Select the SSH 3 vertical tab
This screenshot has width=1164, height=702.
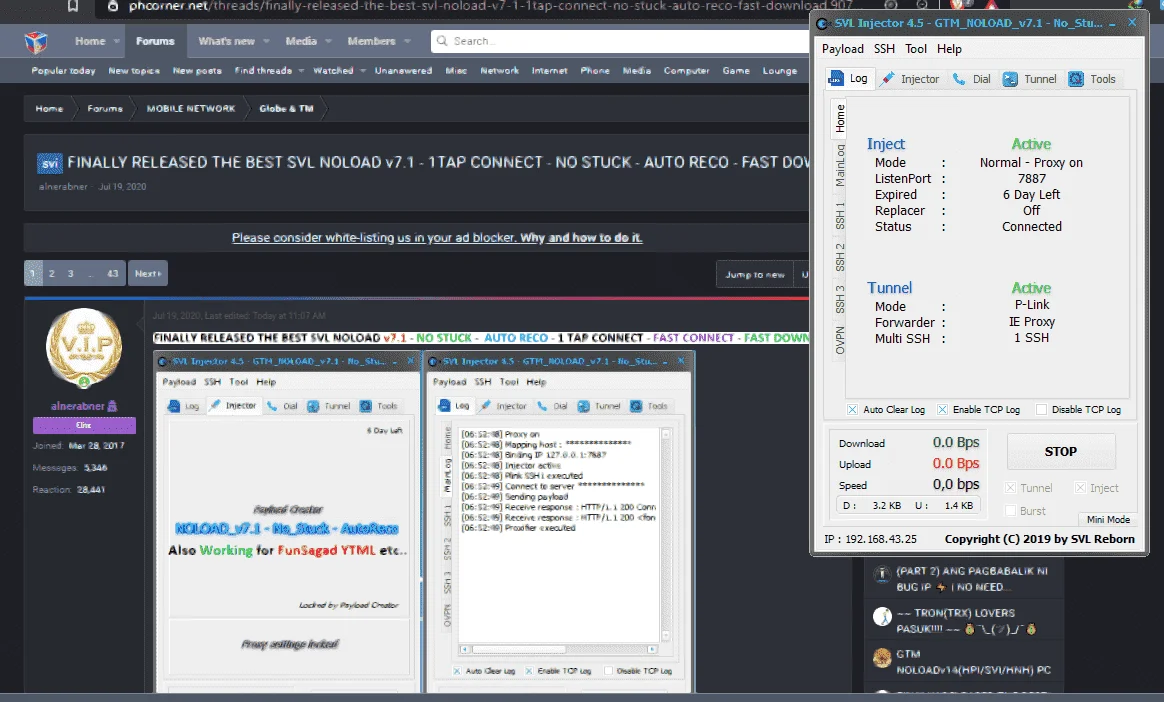[x=840, y=299]
